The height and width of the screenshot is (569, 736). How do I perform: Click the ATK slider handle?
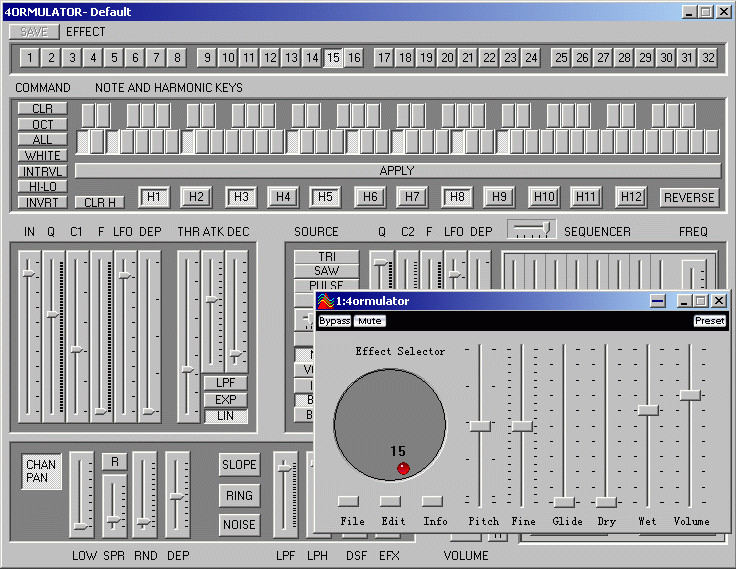[x=212, y=299]
